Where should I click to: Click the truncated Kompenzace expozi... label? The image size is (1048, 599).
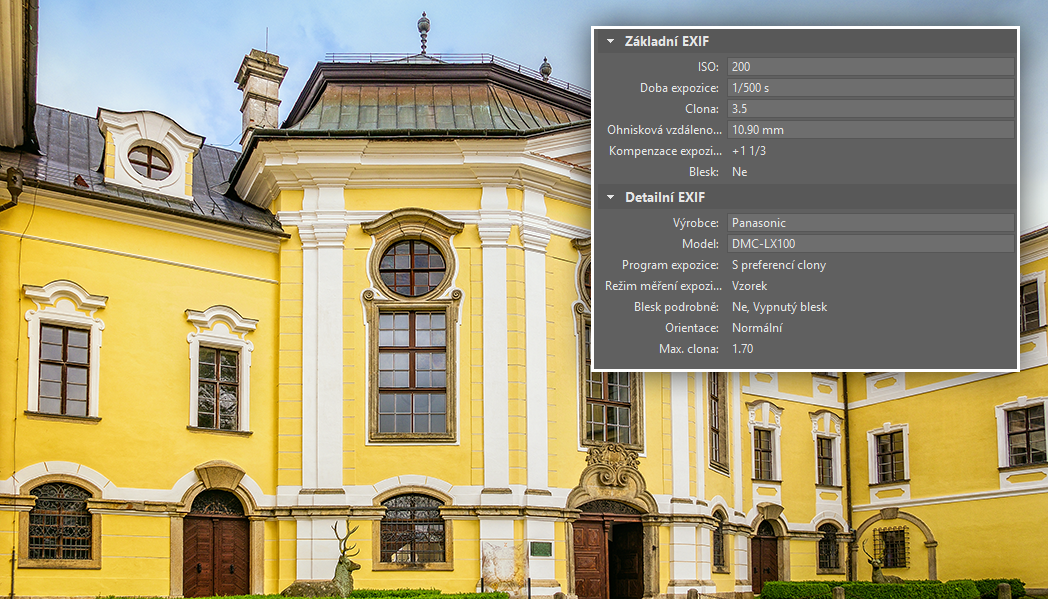tap(664, 150)
